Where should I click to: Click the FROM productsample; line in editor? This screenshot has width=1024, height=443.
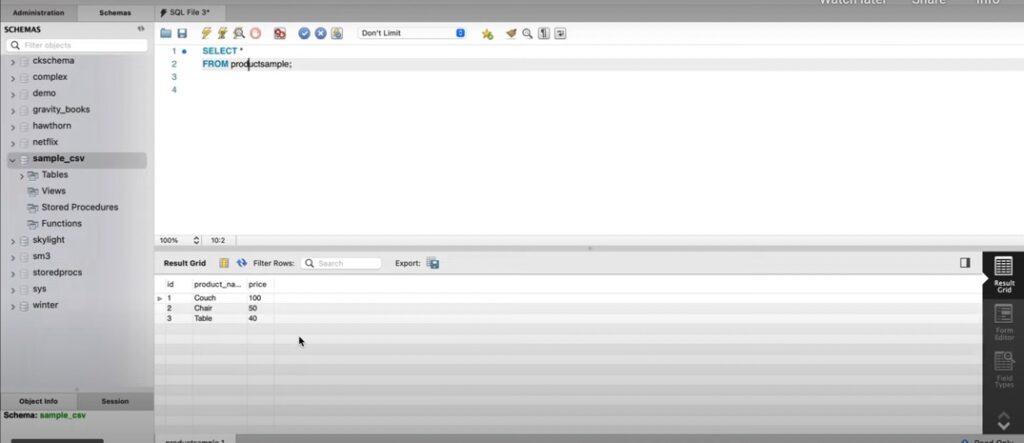(x=247, y=64)
